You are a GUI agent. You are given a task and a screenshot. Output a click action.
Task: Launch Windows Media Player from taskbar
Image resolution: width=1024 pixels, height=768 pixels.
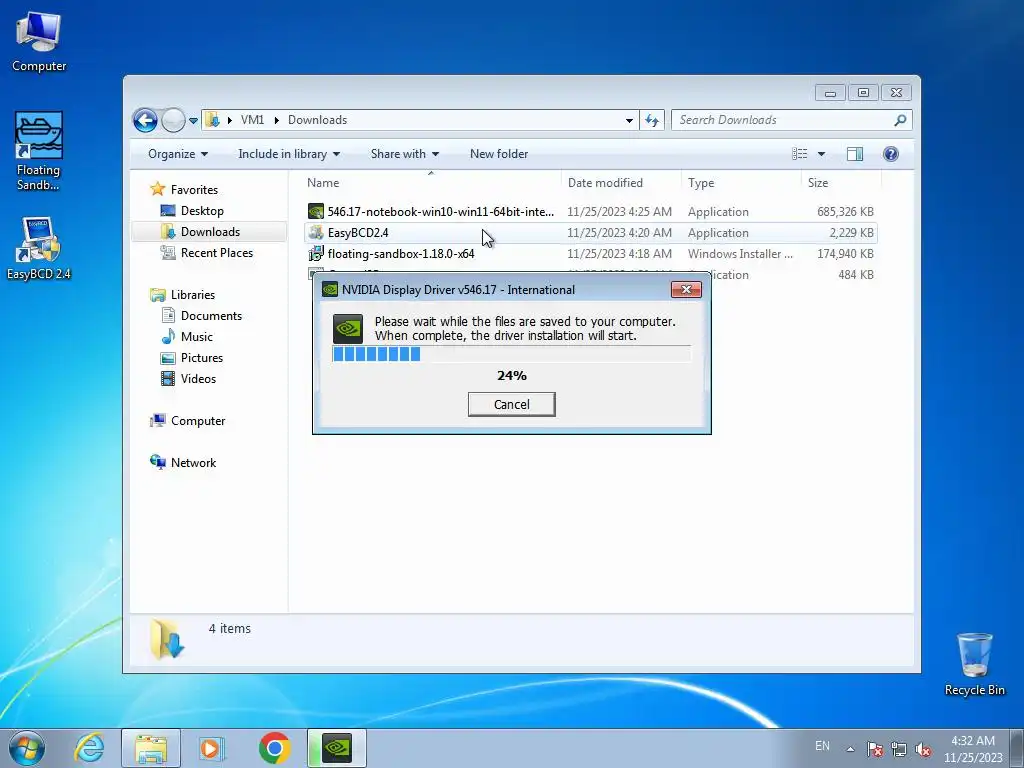[x=212, y=748]
